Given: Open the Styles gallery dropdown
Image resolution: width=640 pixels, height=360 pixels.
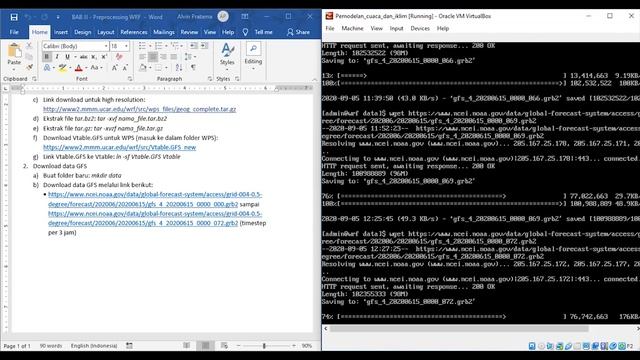Looking at the screenshot, I should tap(227, 55).
